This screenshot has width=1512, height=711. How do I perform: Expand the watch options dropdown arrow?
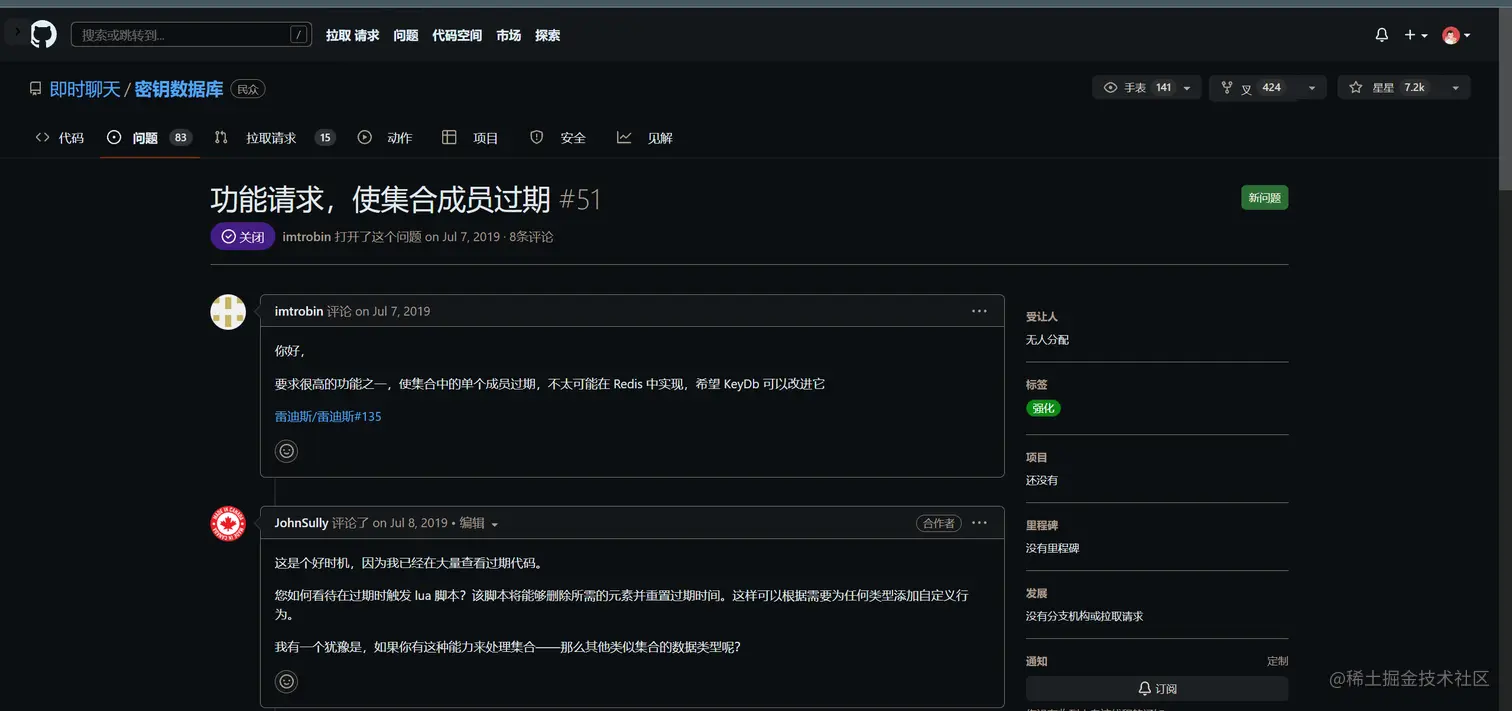[1188, 88]
